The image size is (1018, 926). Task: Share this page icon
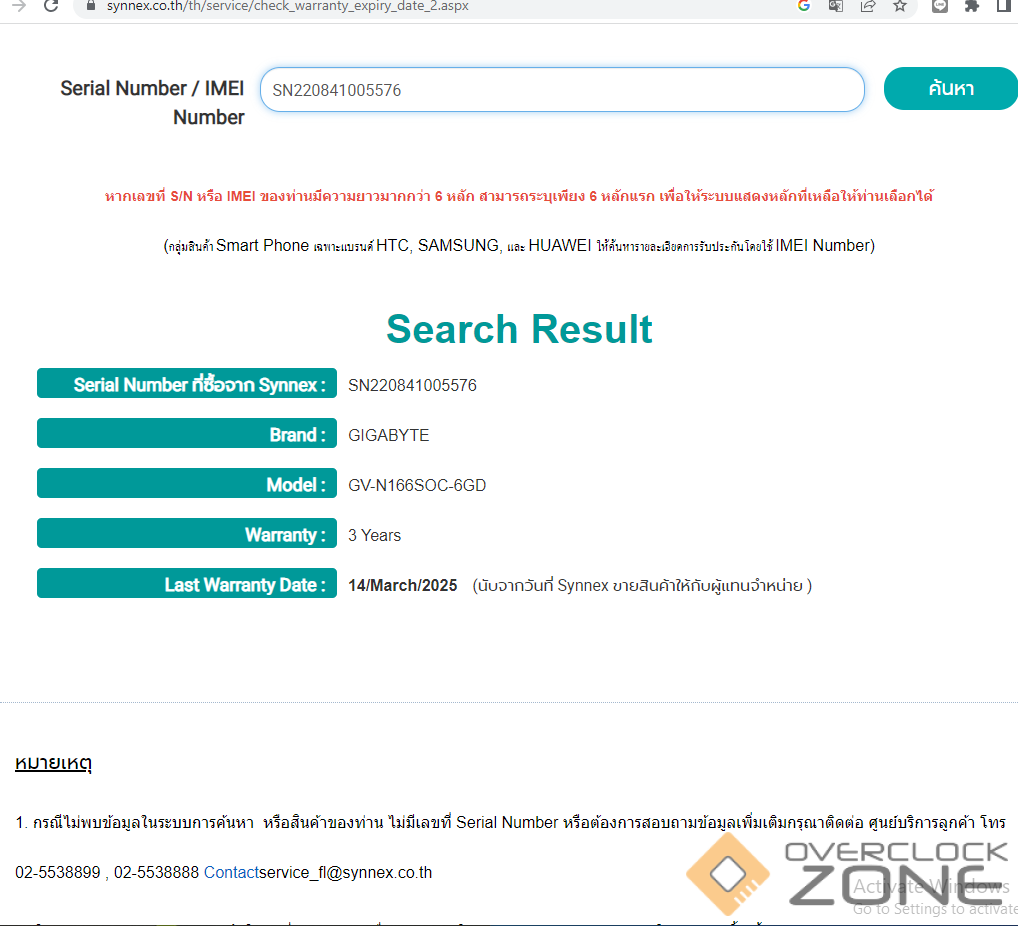coord(867,6)
